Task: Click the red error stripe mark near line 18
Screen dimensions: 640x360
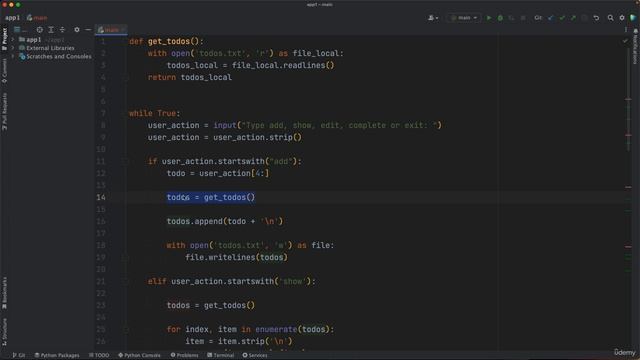Action: pos(628,247)
